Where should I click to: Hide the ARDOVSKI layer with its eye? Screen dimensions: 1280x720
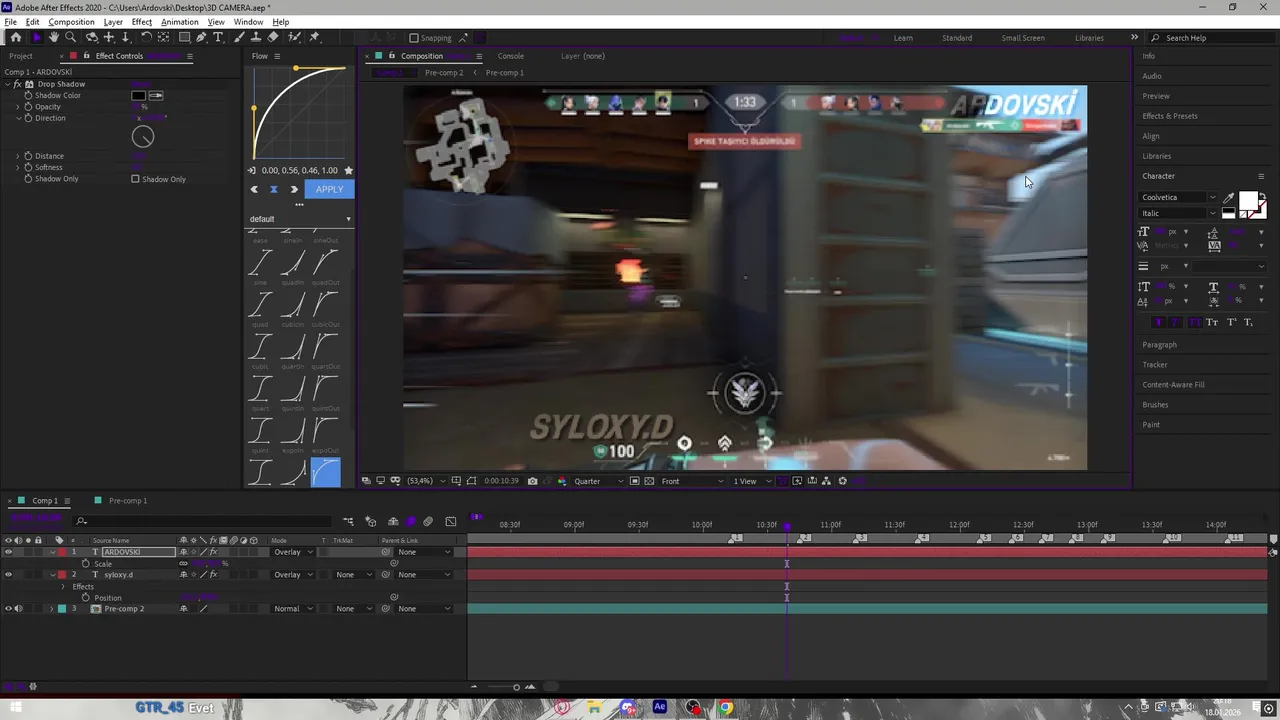(x=8, y=552)
